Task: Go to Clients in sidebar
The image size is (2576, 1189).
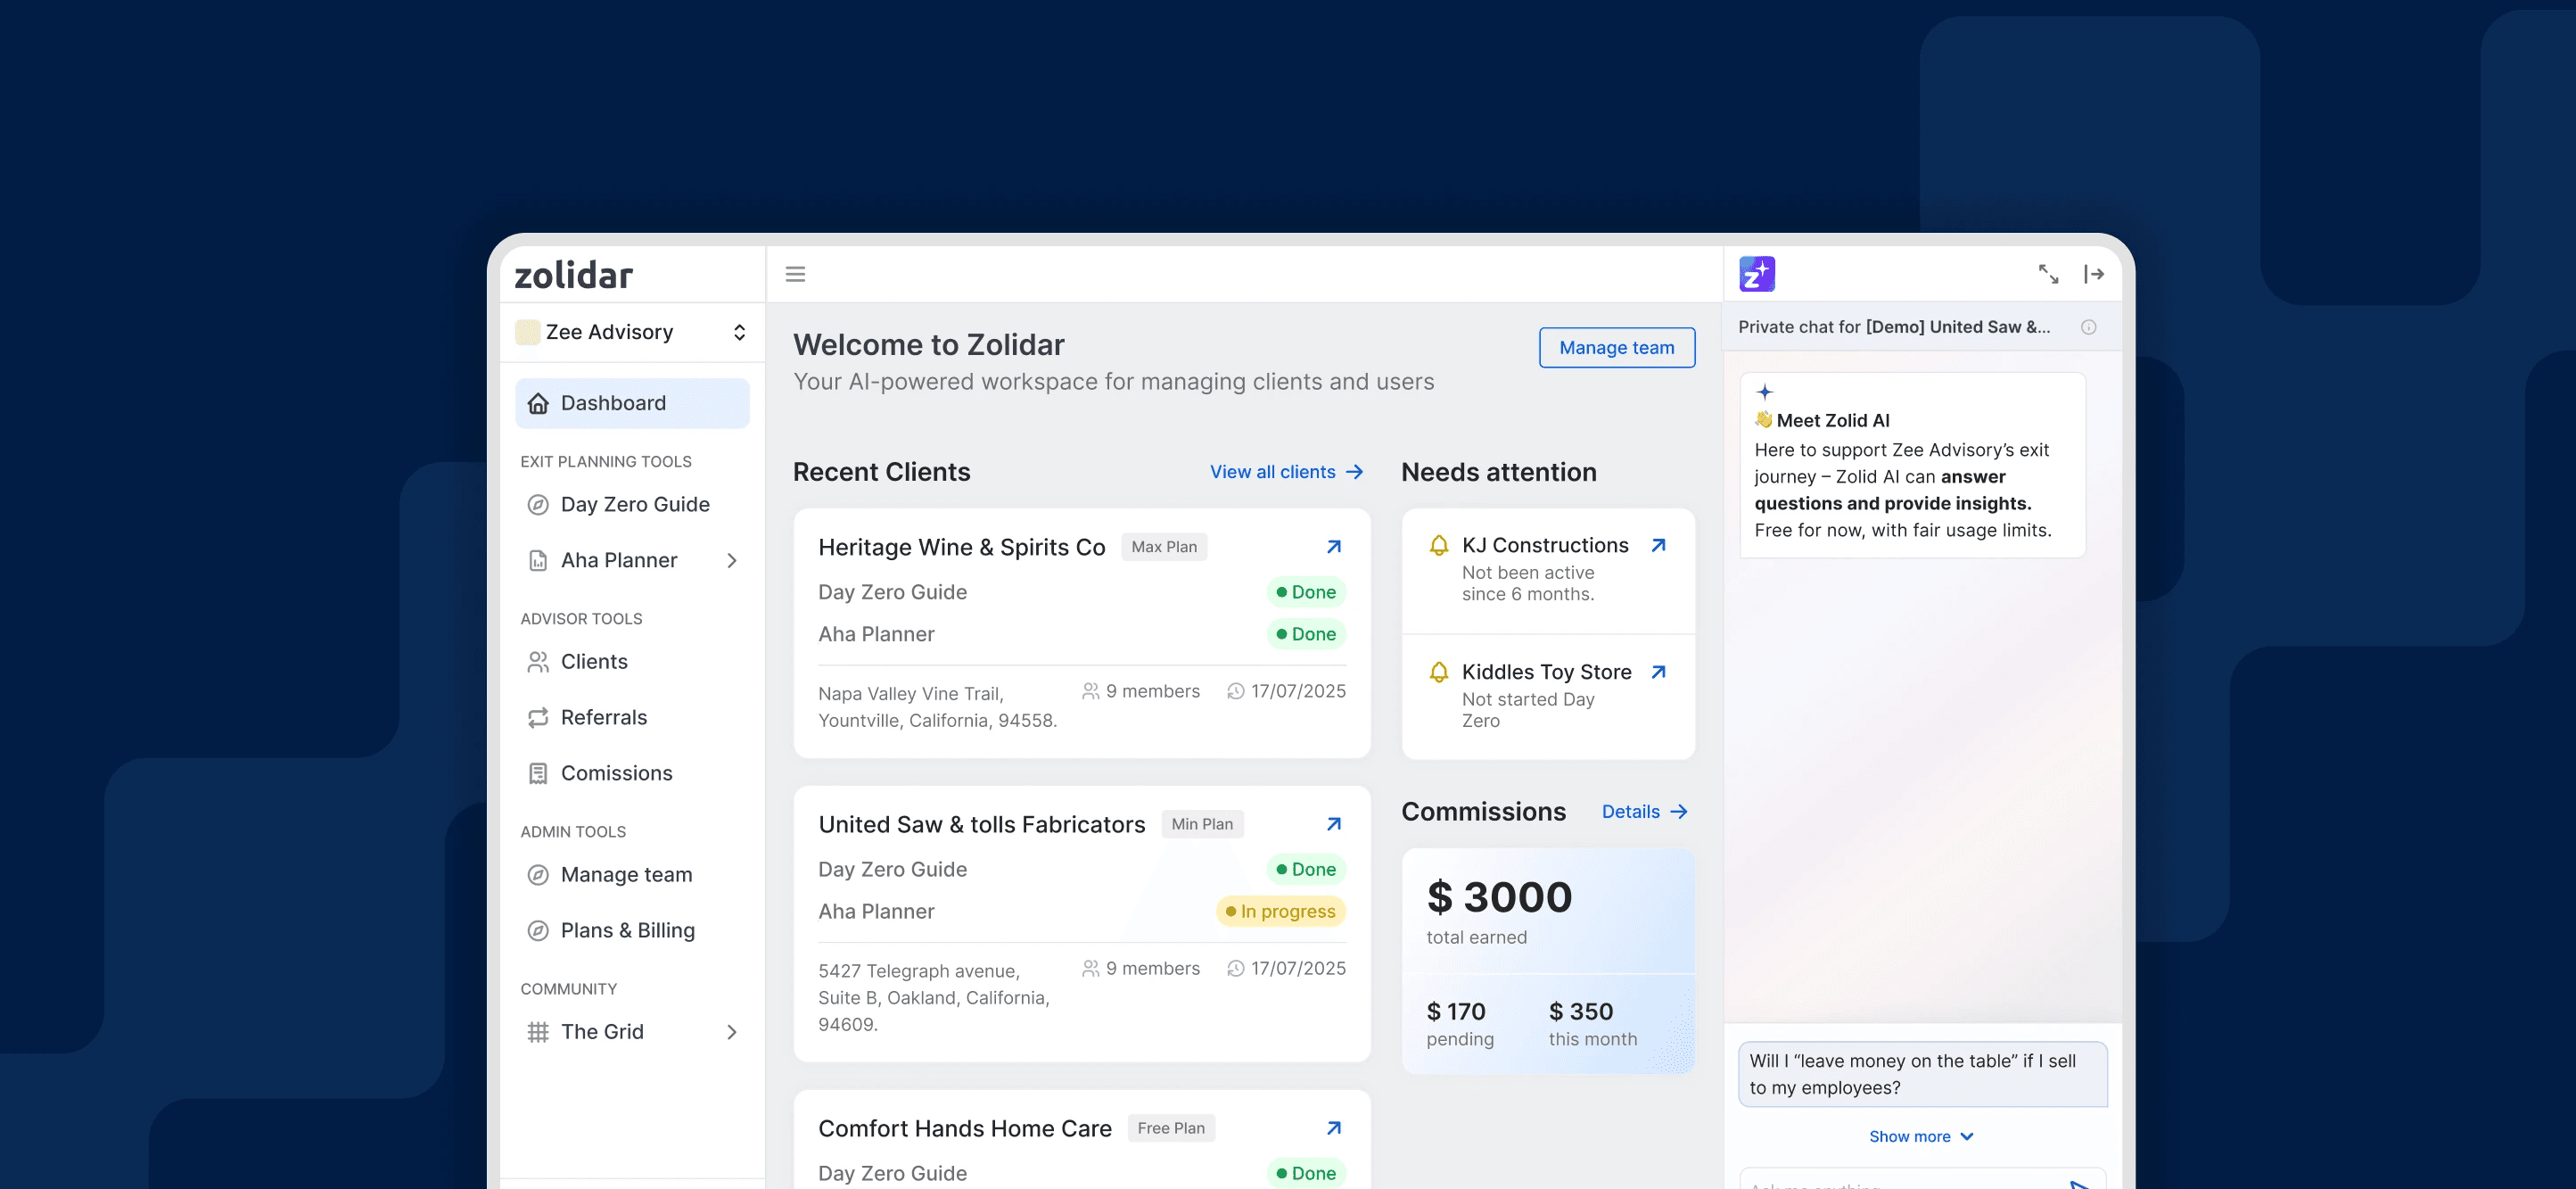Action: click(594, 662)
